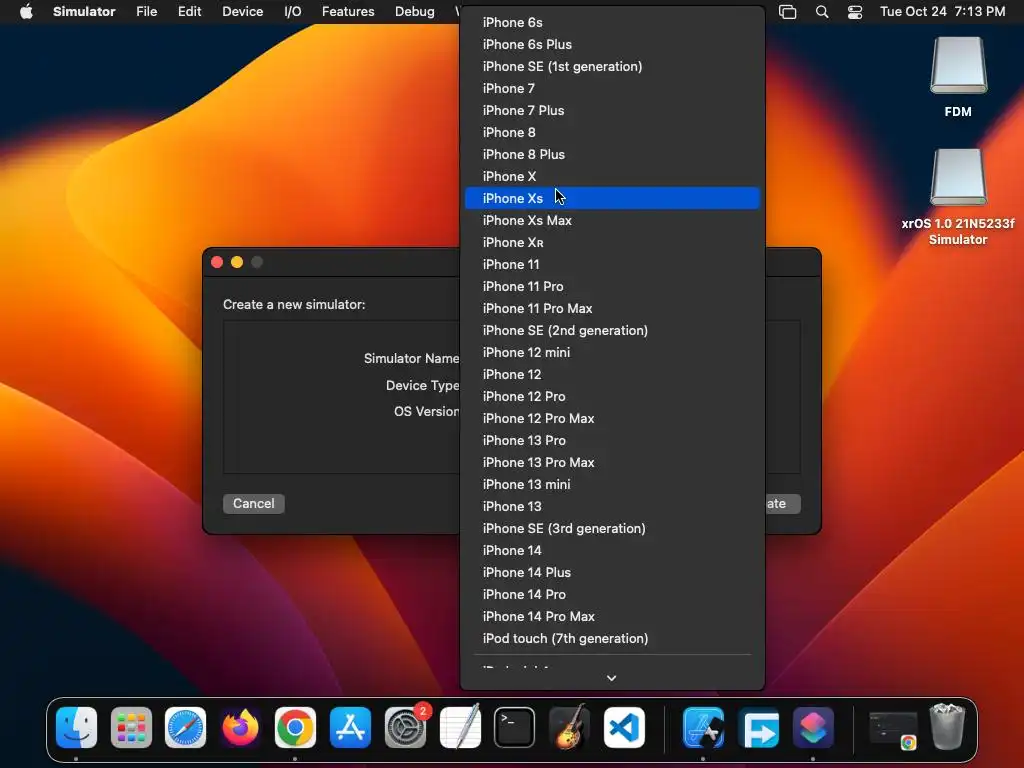Select iPhone 13 mini

point(612,485)
